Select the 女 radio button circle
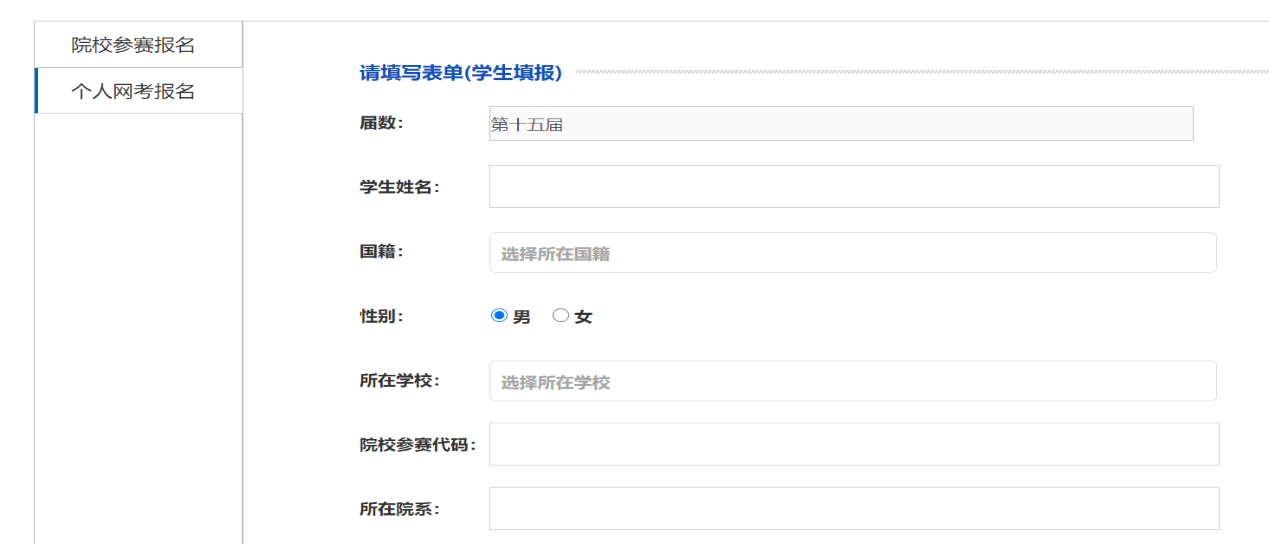This screenshot has width=1269, height=544. pyautogui.click(x=561, y=316)
